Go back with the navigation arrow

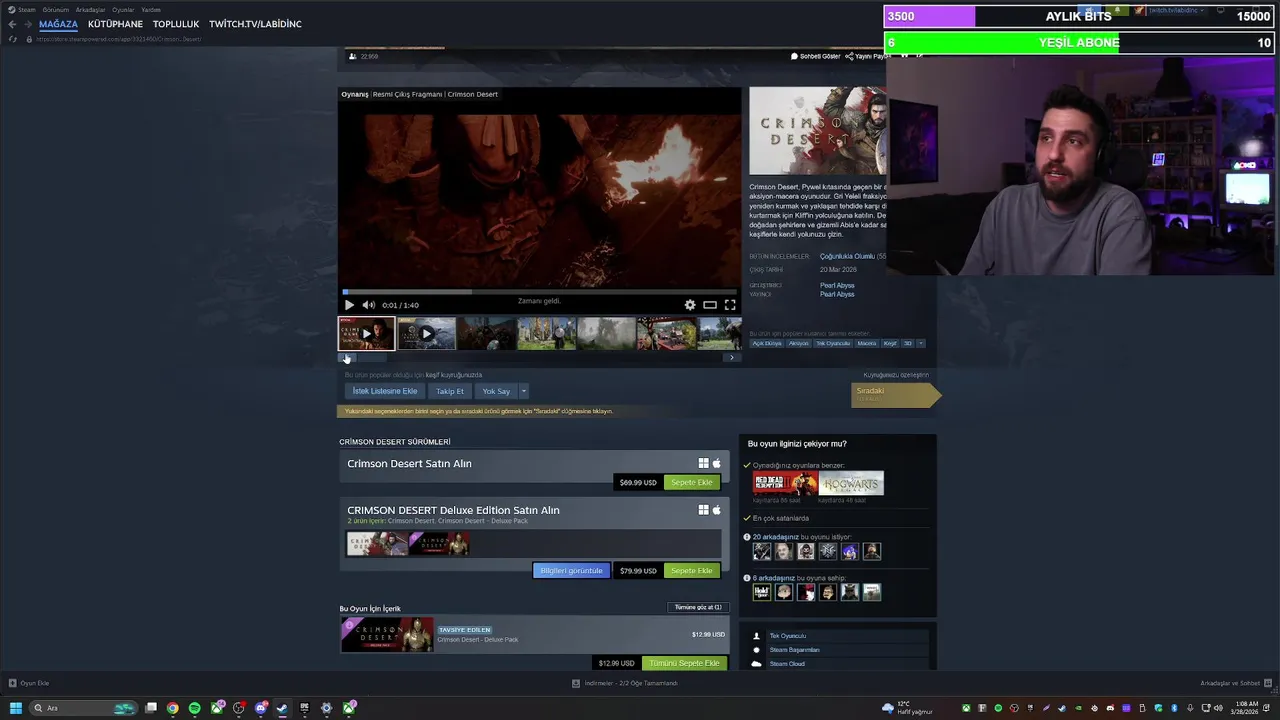click(12, 24)
